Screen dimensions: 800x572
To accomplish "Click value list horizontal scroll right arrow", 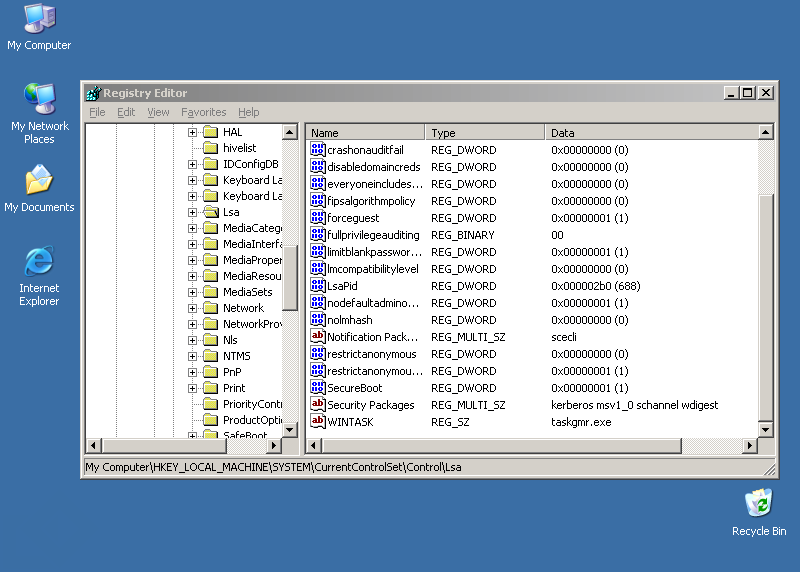I will (749, 445).
